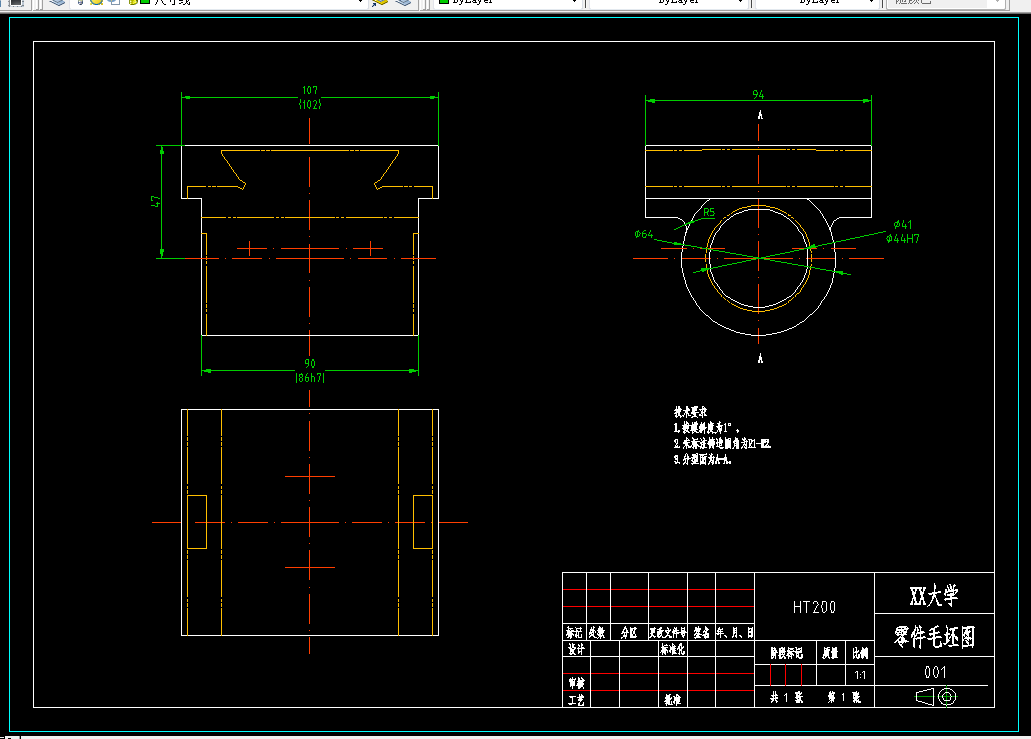The height and width of the screenshot is (739, 1031).
Task: Open the green ByLayer color dropdown
Action: coord(507,2)
